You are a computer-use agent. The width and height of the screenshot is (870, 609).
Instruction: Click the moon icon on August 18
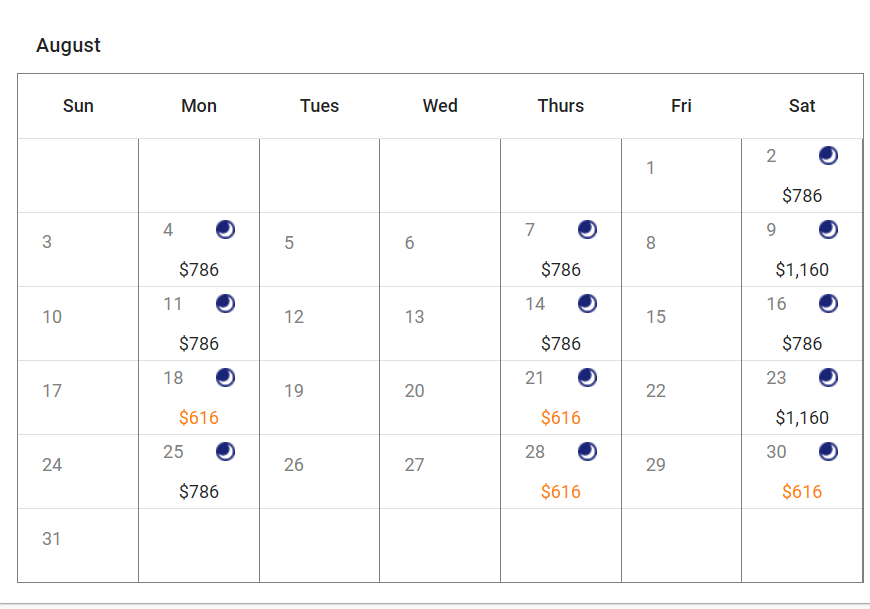[225, 377]
